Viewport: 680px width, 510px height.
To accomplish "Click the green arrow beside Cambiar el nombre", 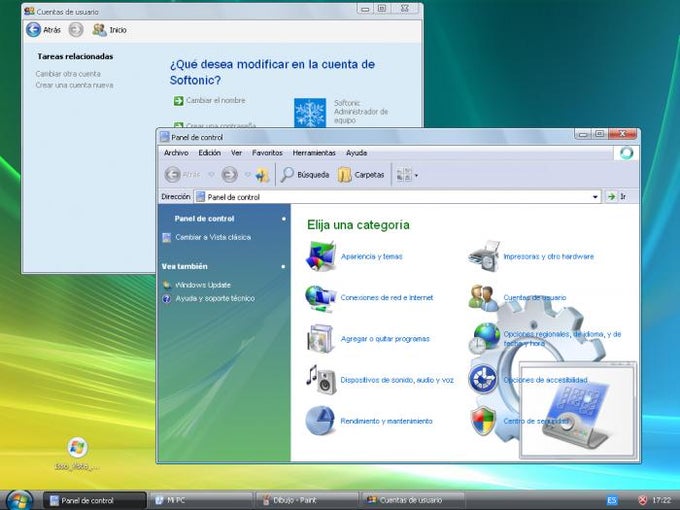I will (178, 101).
